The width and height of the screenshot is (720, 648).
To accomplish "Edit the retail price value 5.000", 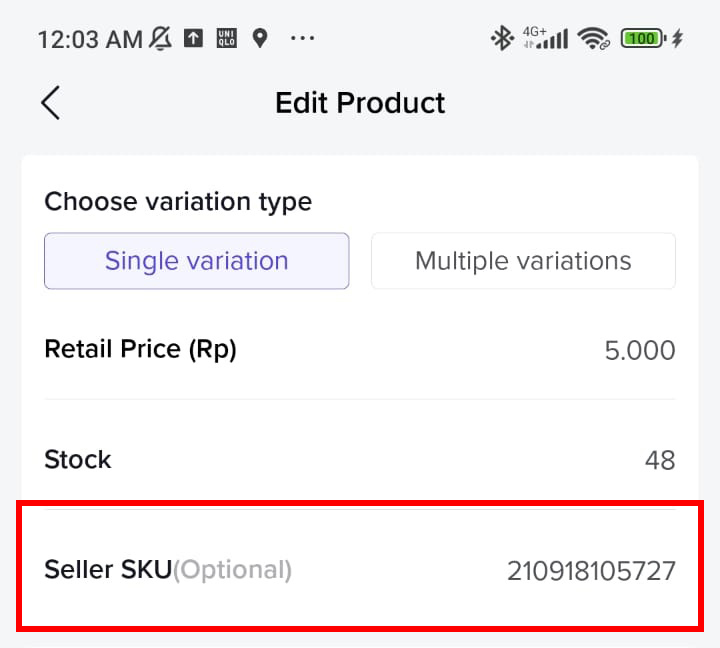I will pyautogui.click(x=640, y=350).
